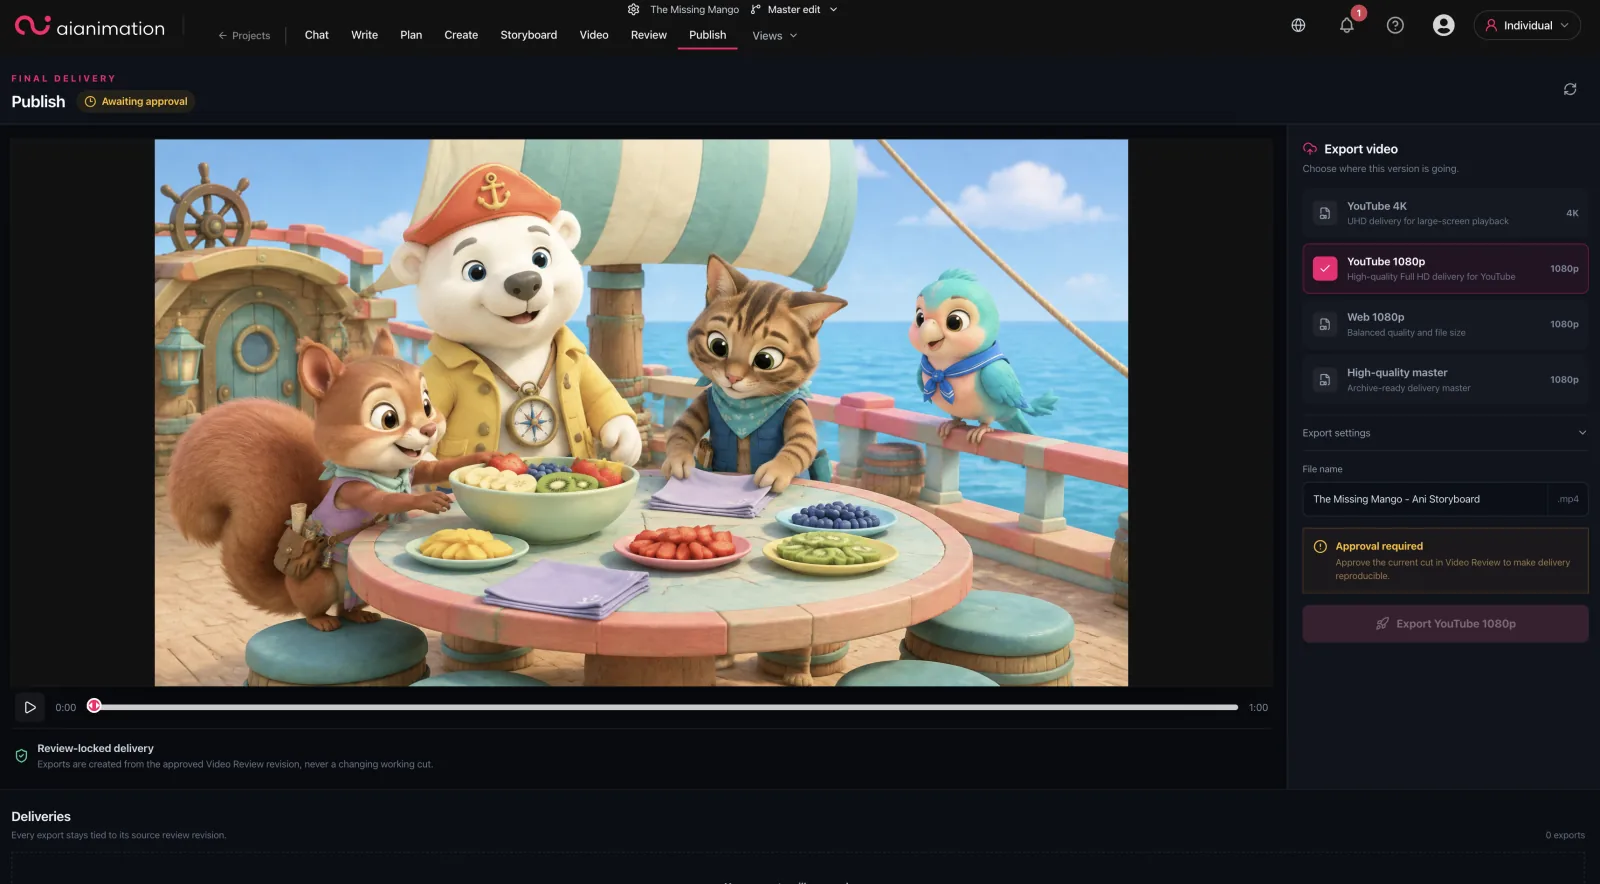Switch to the Create tab
This screenshot has width=1600, height=884.
[461, 35]
